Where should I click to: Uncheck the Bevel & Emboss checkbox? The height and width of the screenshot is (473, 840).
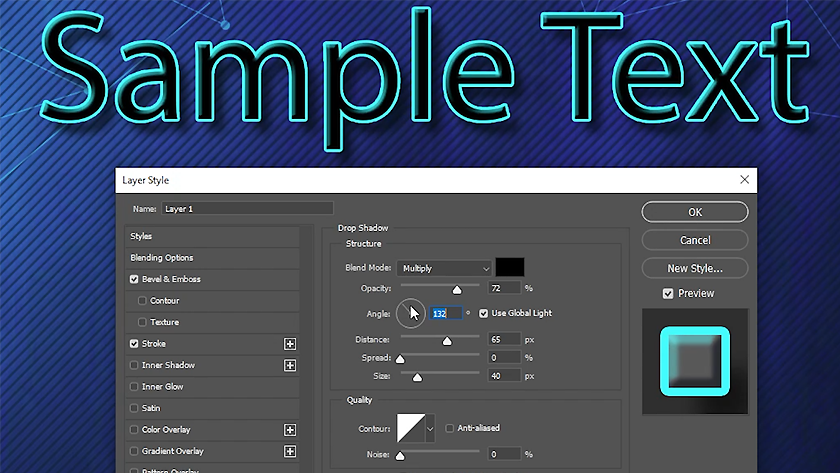pyautogui.click(x=135, y=279)
